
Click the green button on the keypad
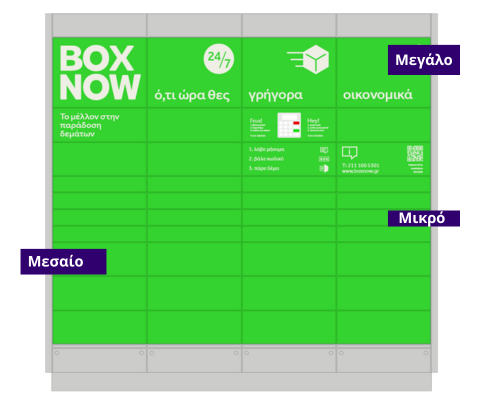[x=296, y=130]
